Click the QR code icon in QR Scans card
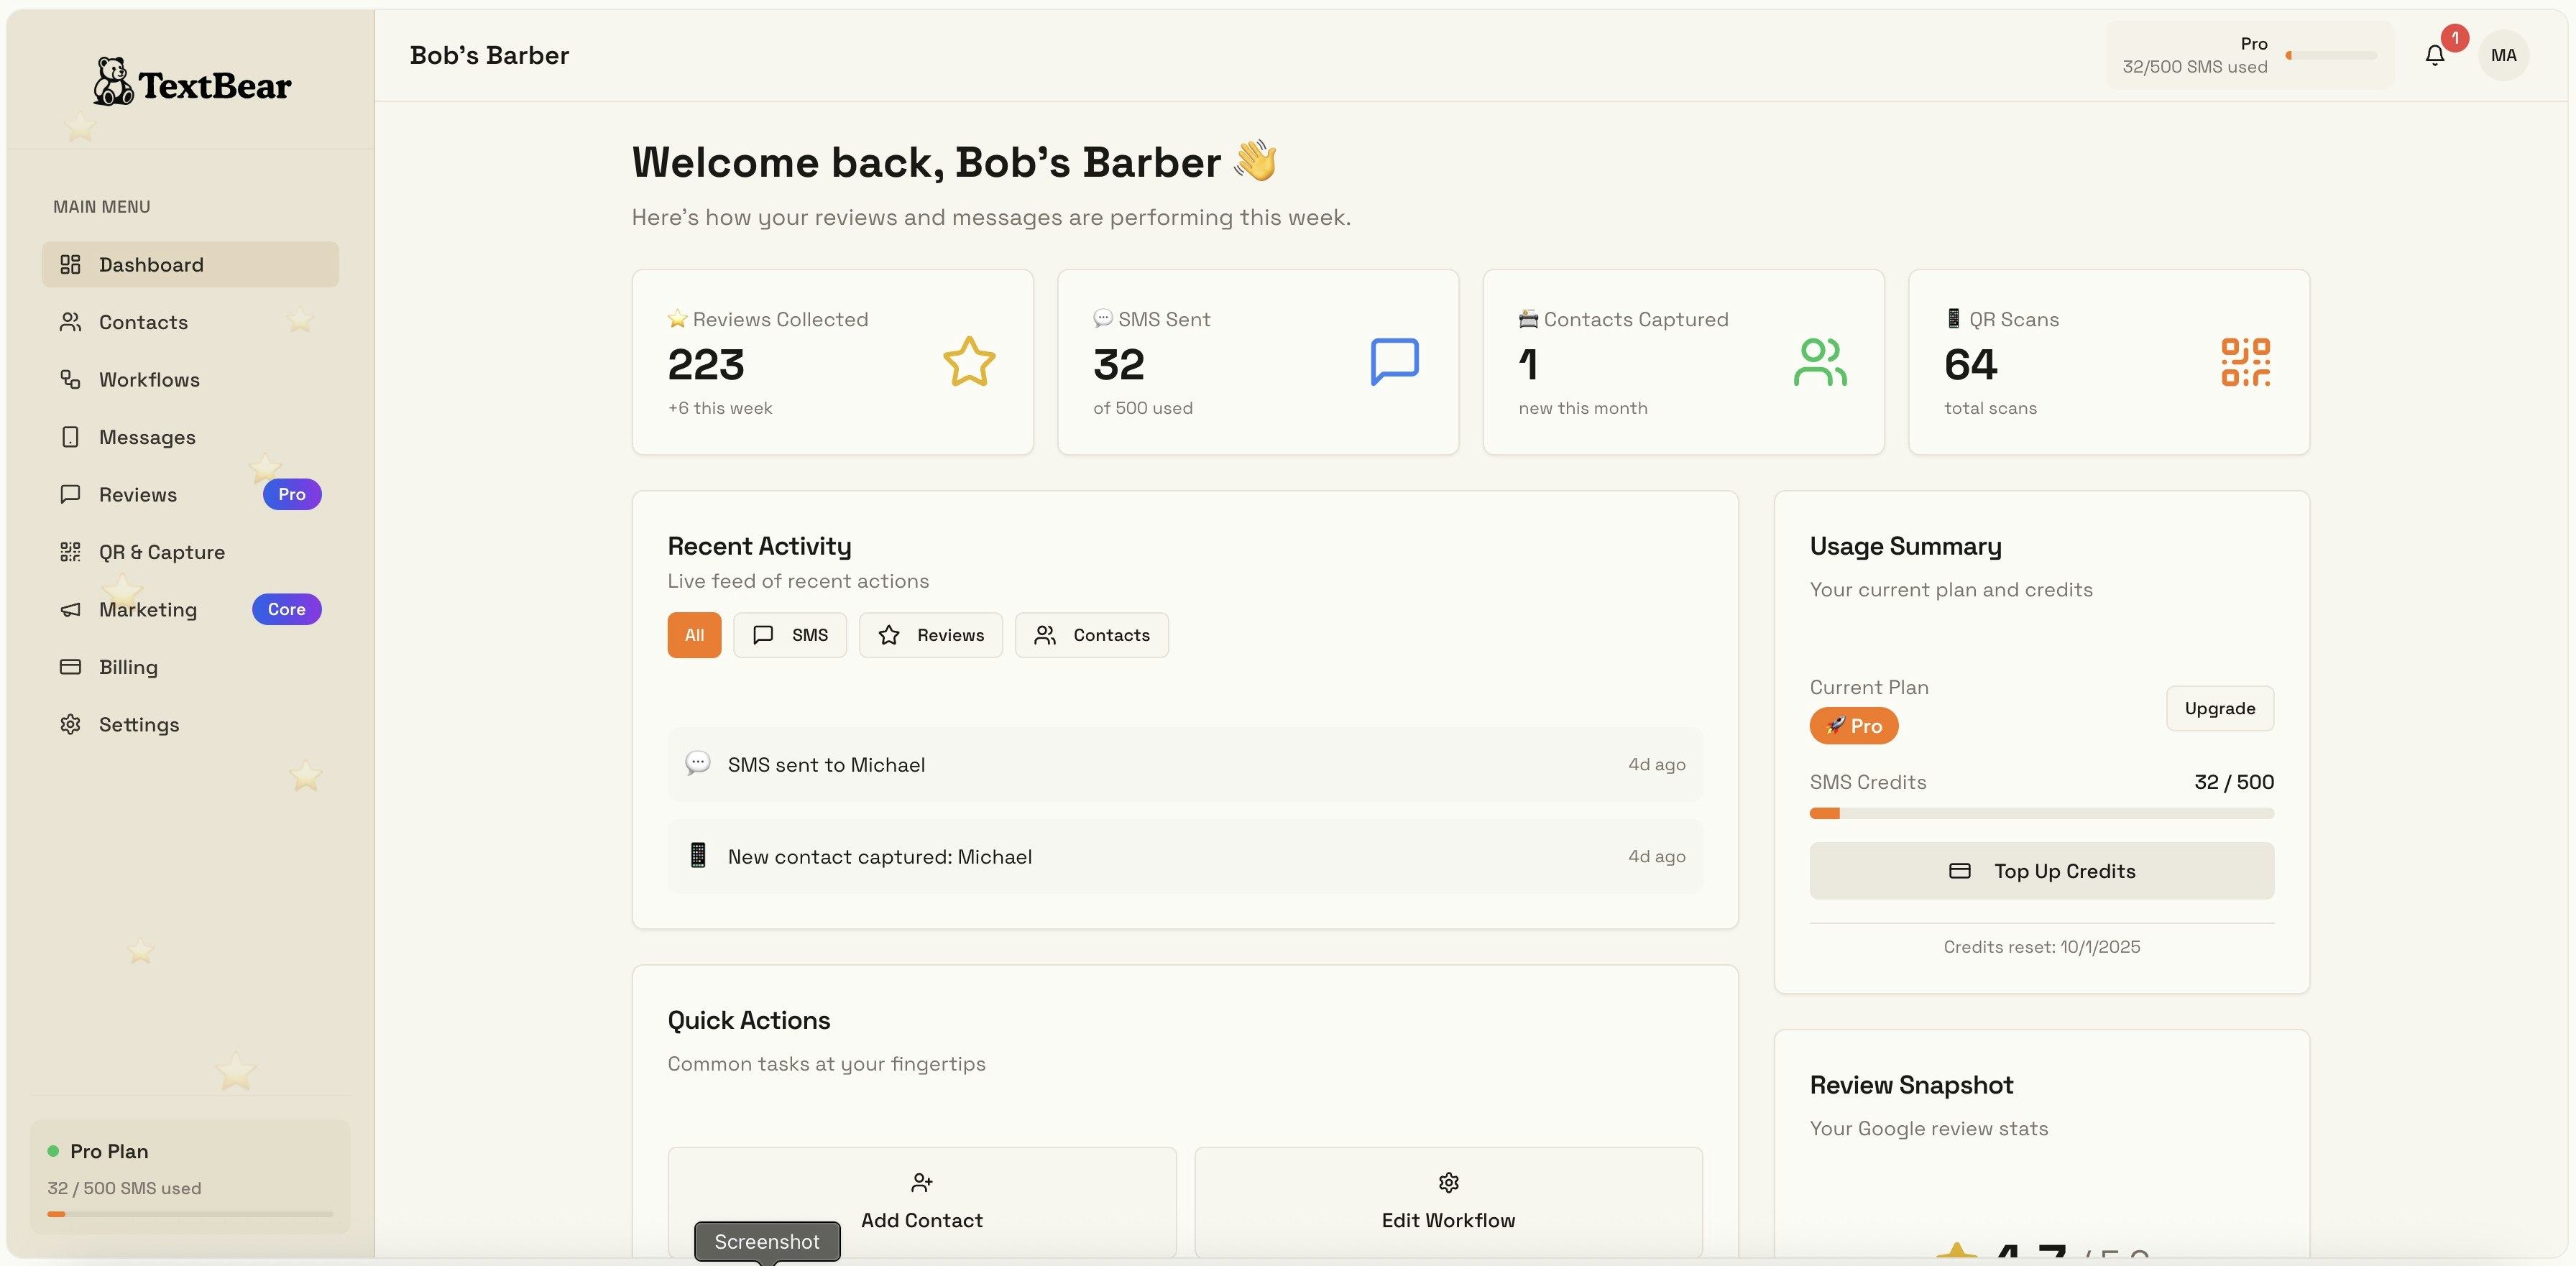The image size is (2576, 1266). [2245, 362]
